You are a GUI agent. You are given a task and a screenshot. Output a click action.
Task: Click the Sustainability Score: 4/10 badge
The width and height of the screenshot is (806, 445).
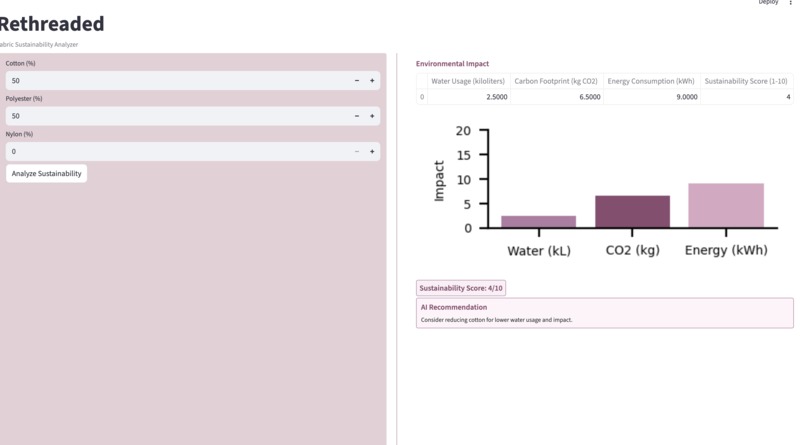point(461,288)
